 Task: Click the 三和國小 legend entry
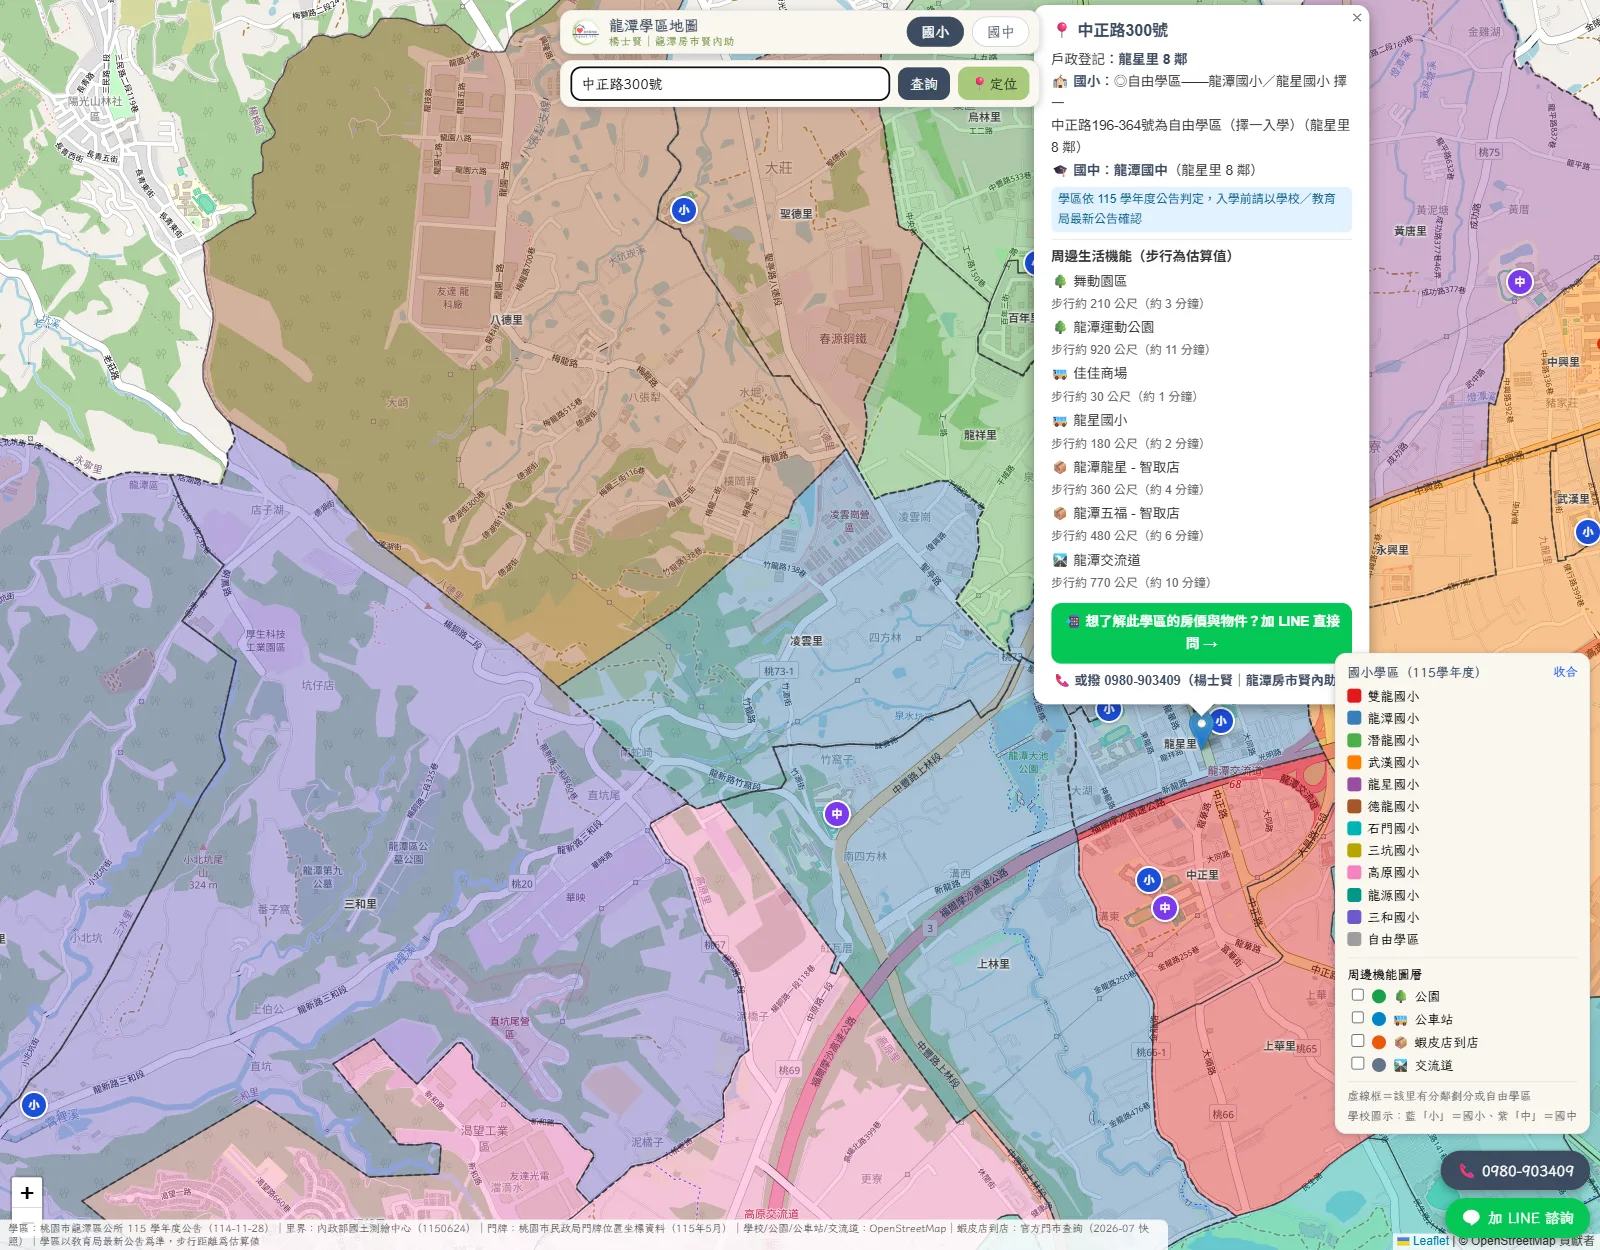click(x=1383, y=917)
